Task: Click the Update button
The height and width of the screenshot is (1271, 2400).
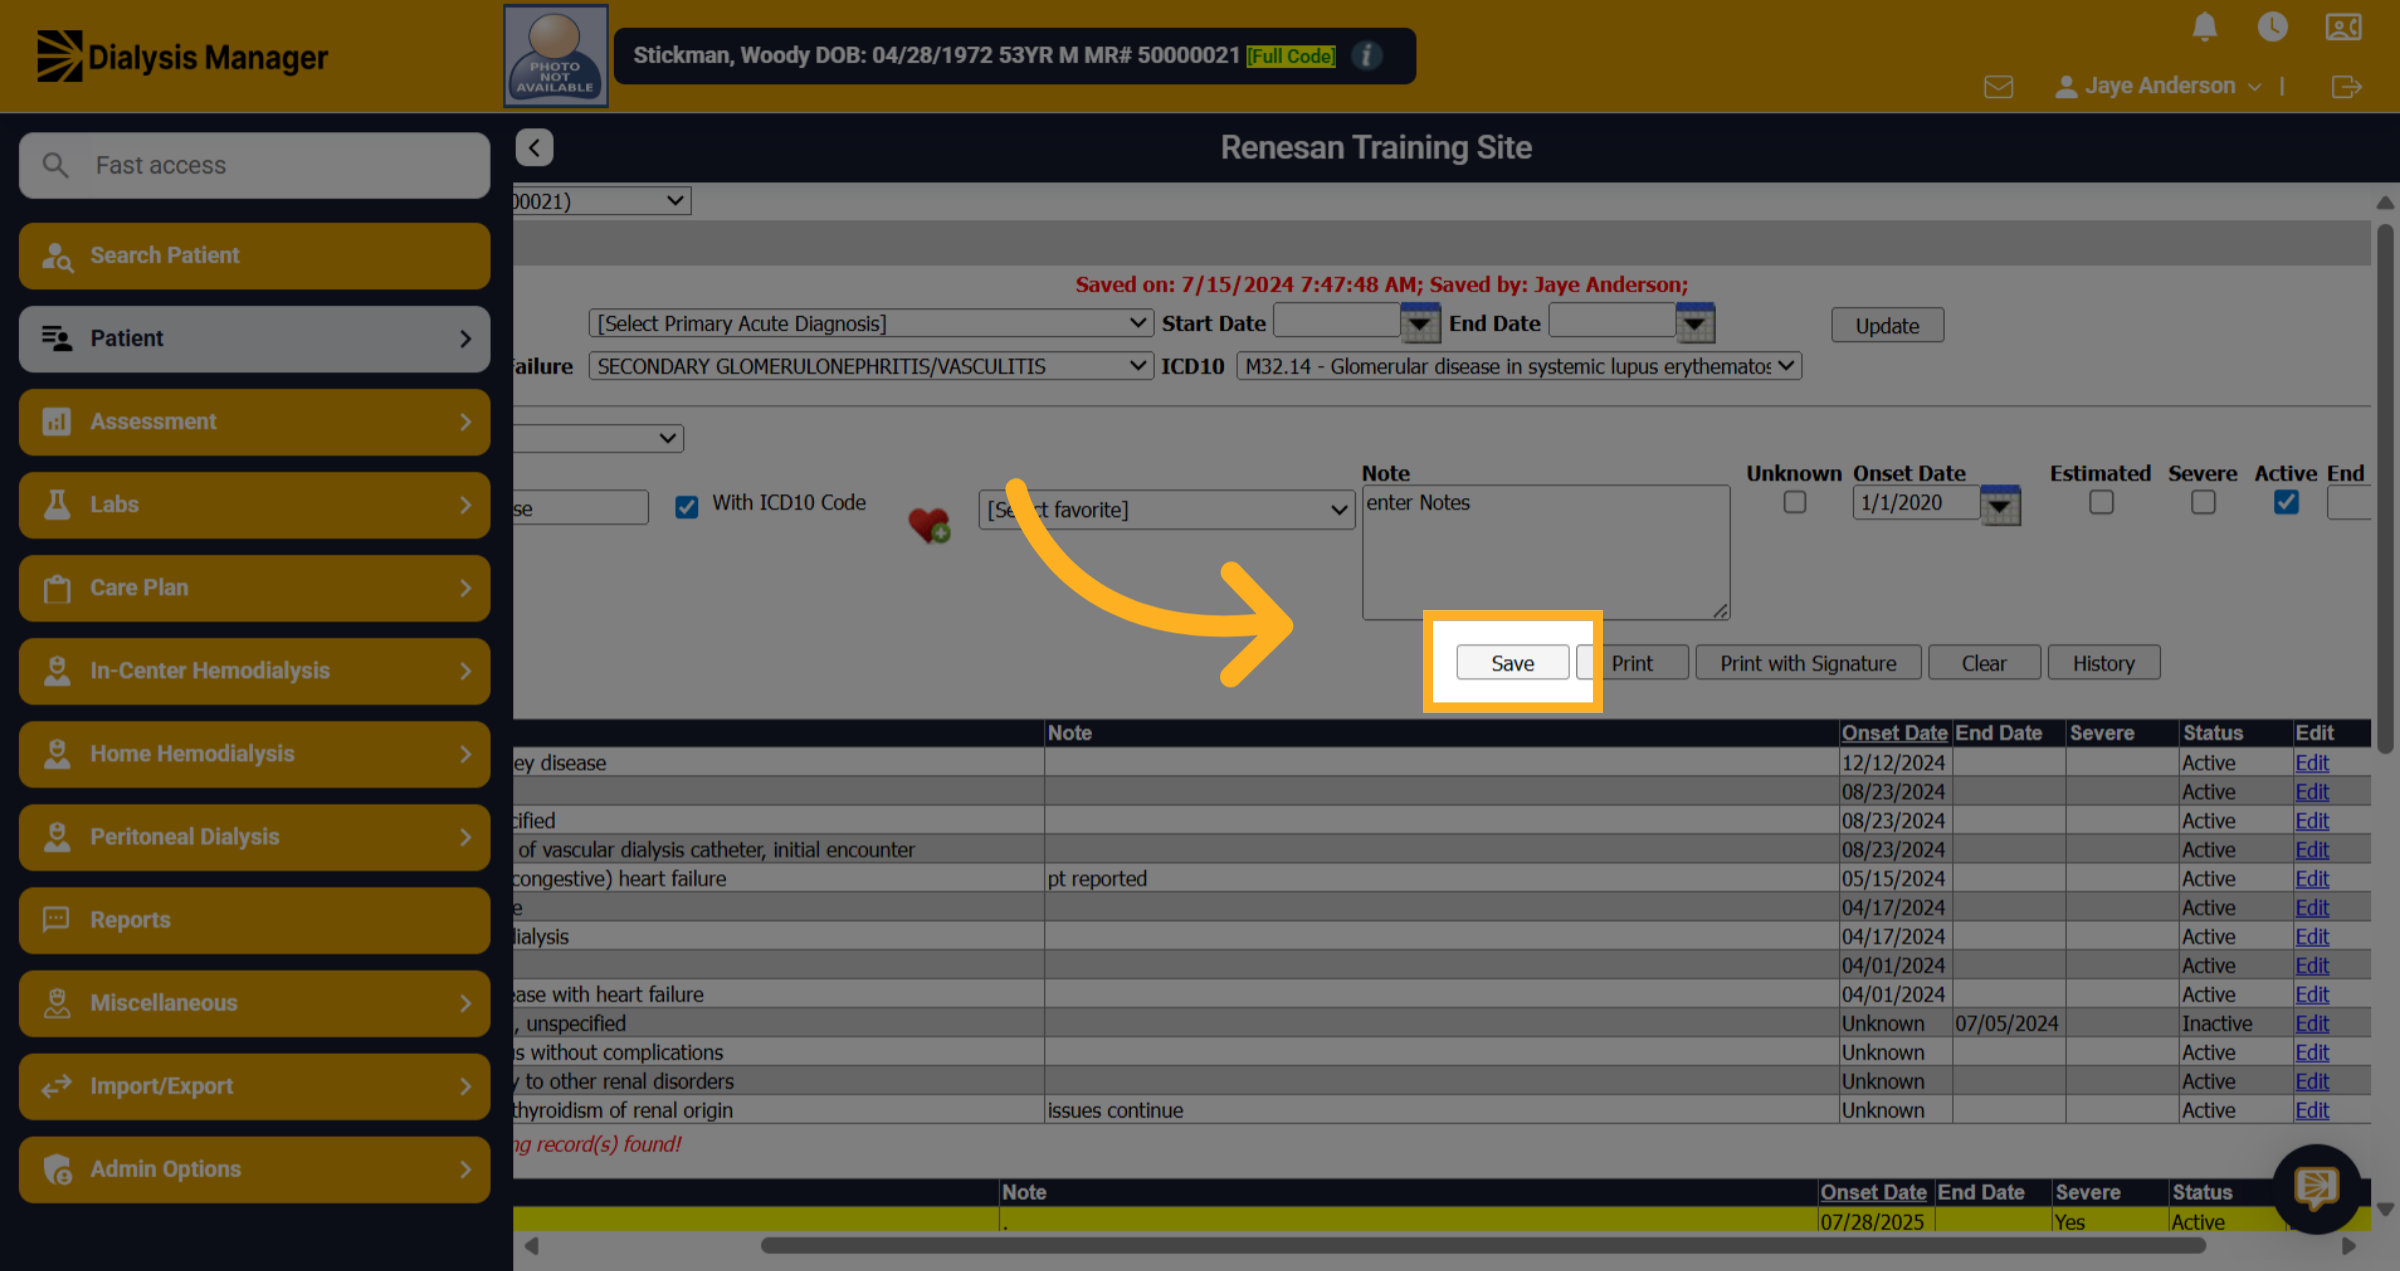Action: [1887, 326]
